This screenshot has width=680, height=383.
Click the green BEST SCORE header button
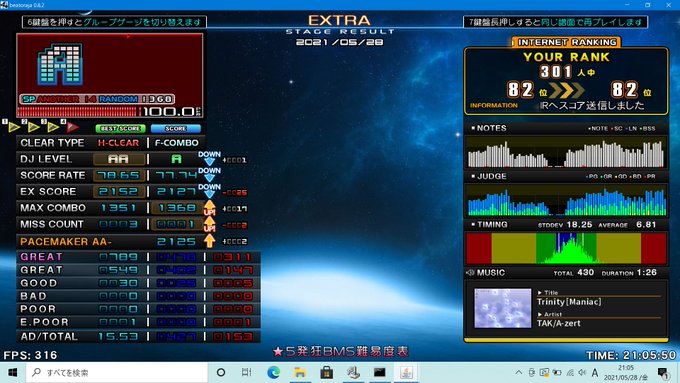120,128
